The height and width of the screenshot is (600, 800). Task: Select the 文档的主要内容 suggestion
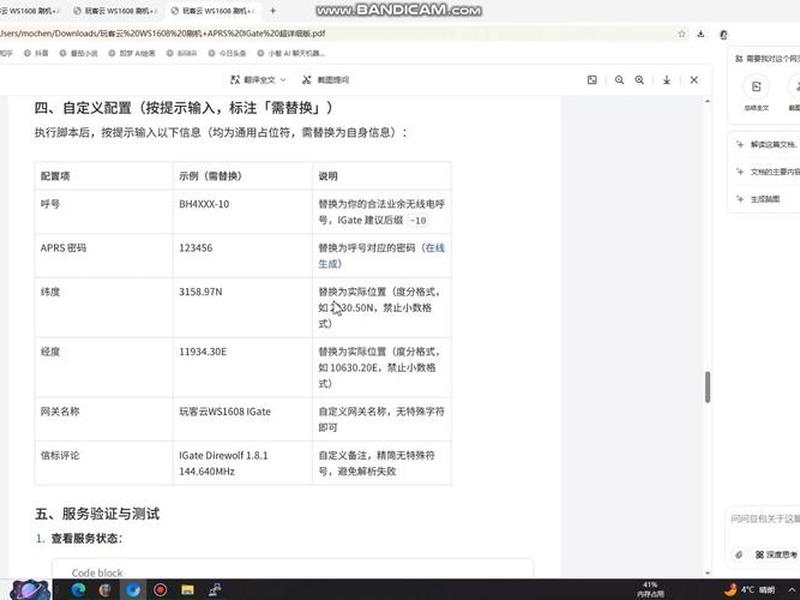click(x=768, y=172)
